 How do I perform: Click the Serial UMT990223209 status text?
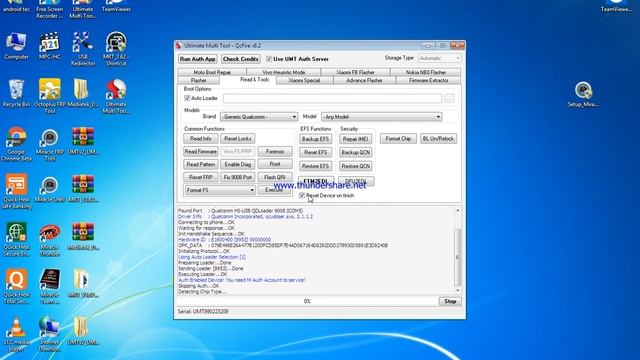point(203,311)
